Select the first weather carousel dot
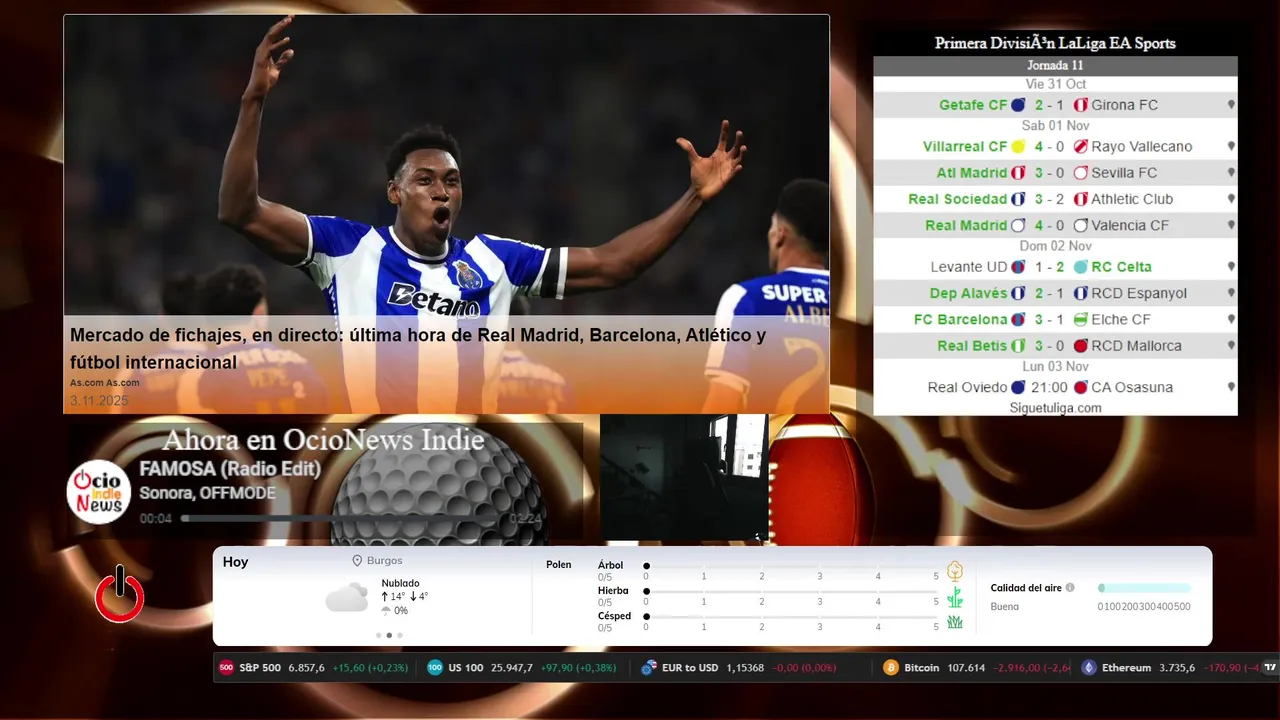 point(378,635)
